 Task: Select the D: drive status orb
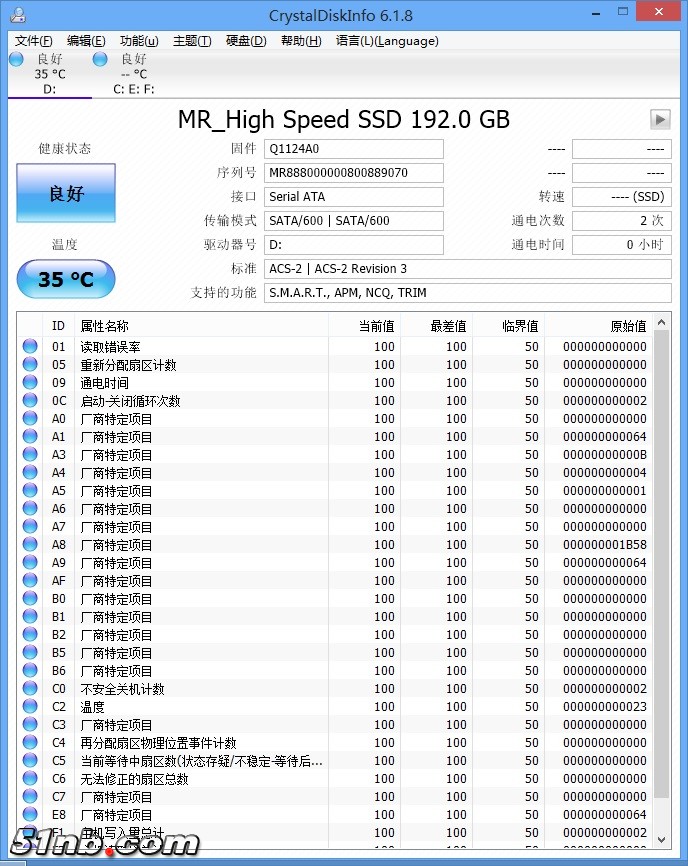coord(16,59)
